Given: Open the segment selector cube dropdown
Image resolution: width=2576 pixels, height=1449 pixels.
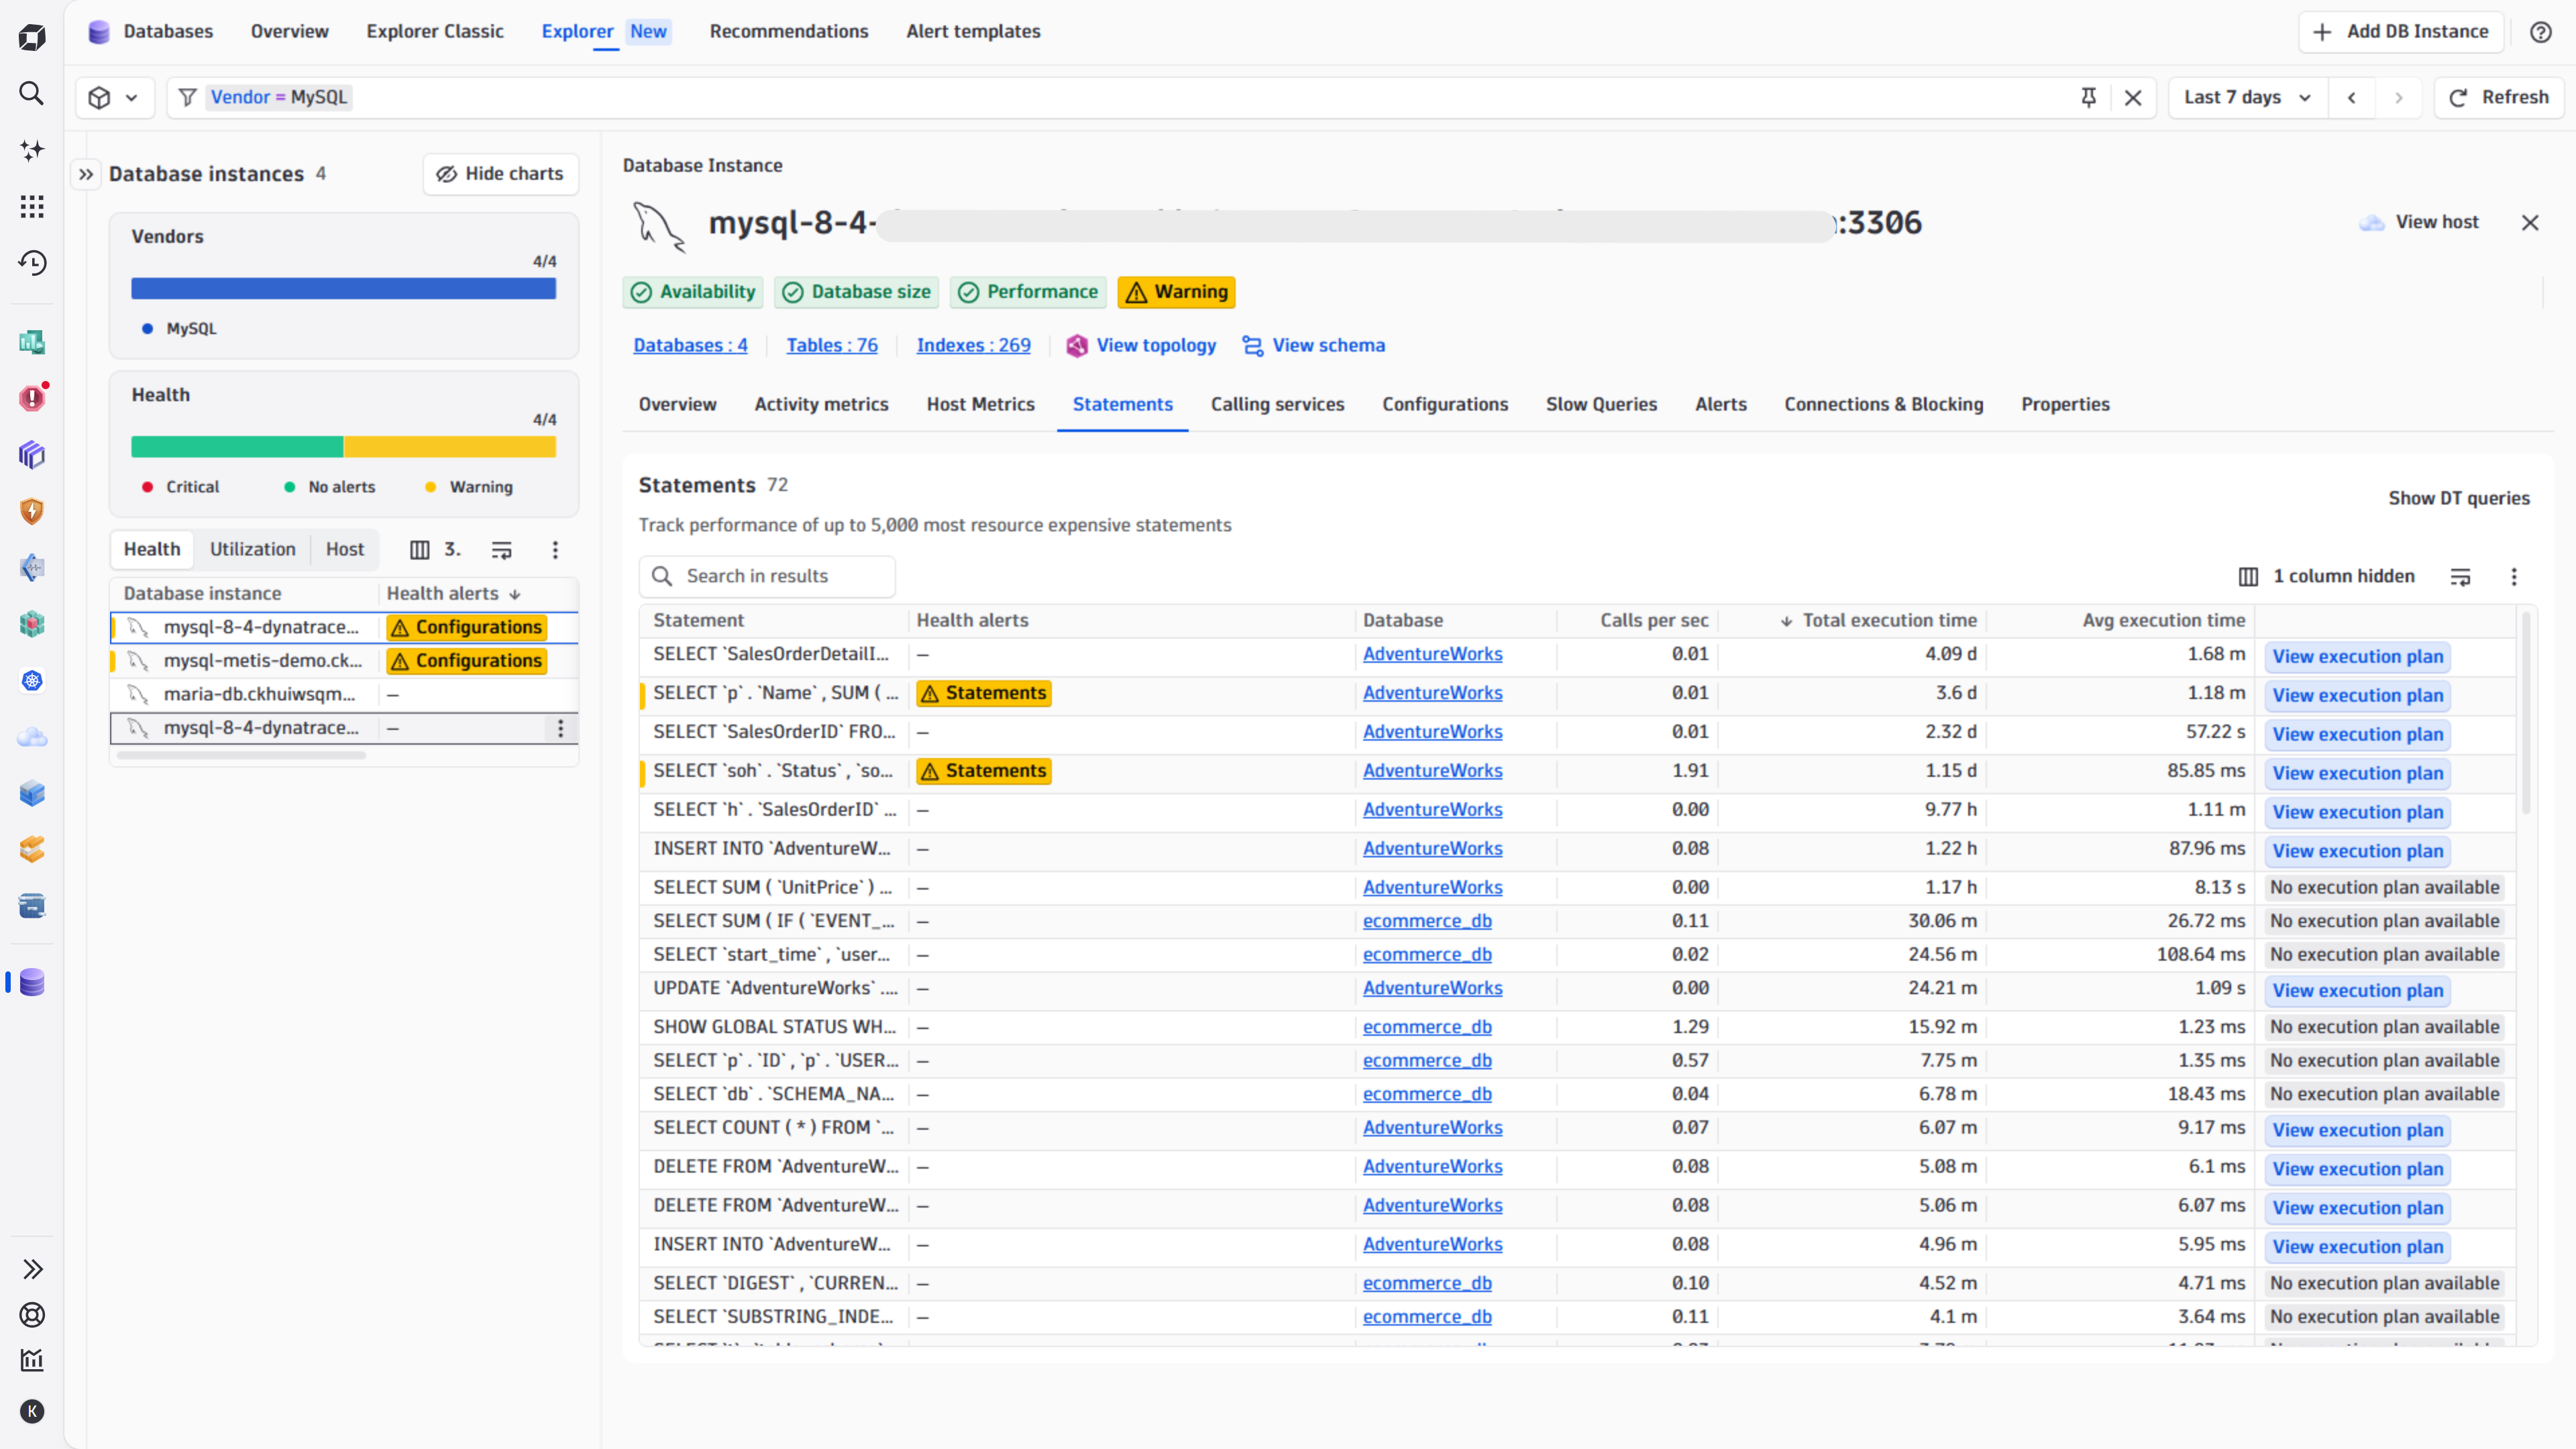Looking at the screenshot, I should tap(114, 97).
